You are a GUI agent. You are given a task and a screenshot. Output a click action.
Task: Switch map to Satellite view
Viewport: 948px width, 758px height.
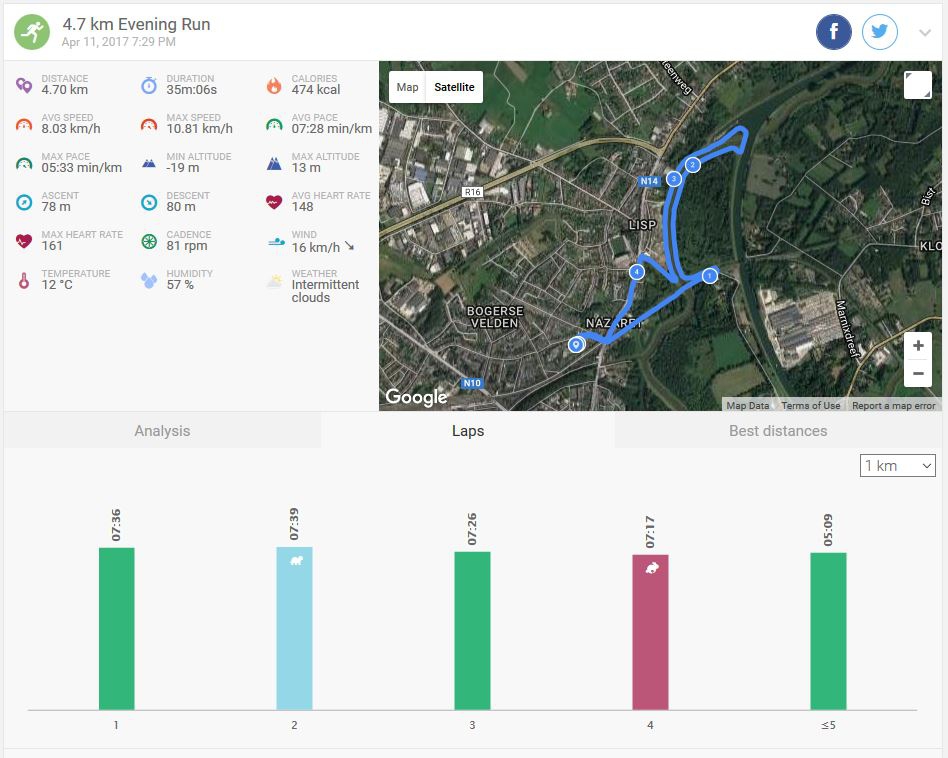tap(454, 87)
